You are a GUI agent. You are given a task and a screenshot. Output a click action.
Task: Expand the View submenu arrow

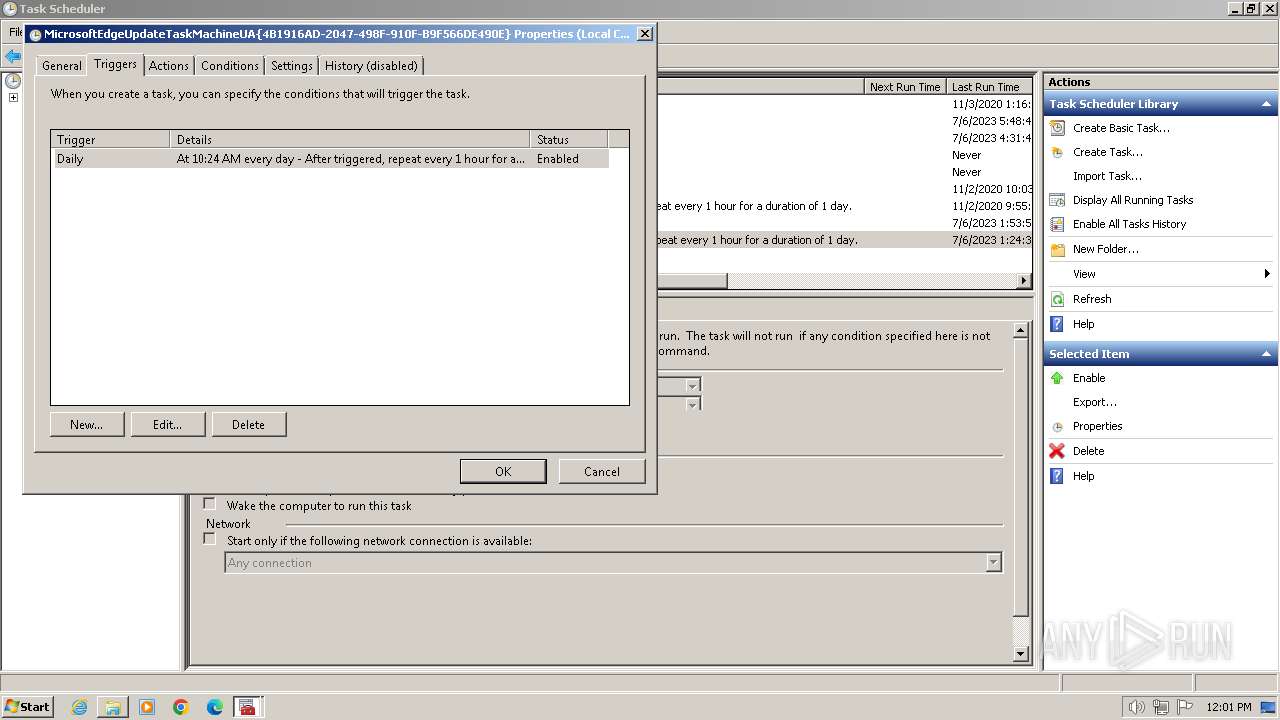click(1267, 274)
